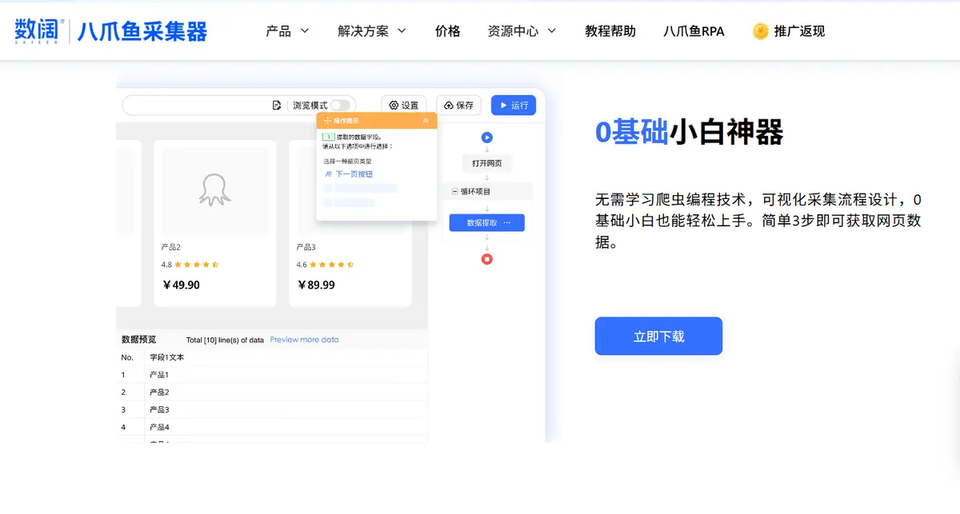Expand the 解决方案 dropdown chevron

[x=402, y=31]
